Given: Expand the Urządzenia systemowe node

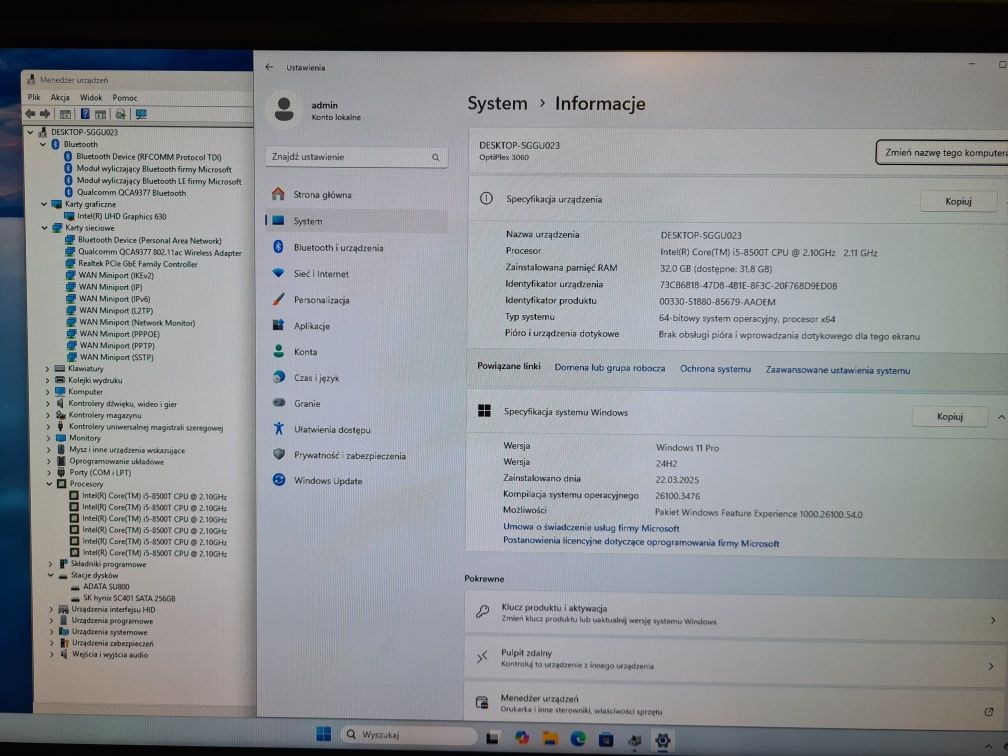Looking at the screenshot, I should tap(51, 632).
